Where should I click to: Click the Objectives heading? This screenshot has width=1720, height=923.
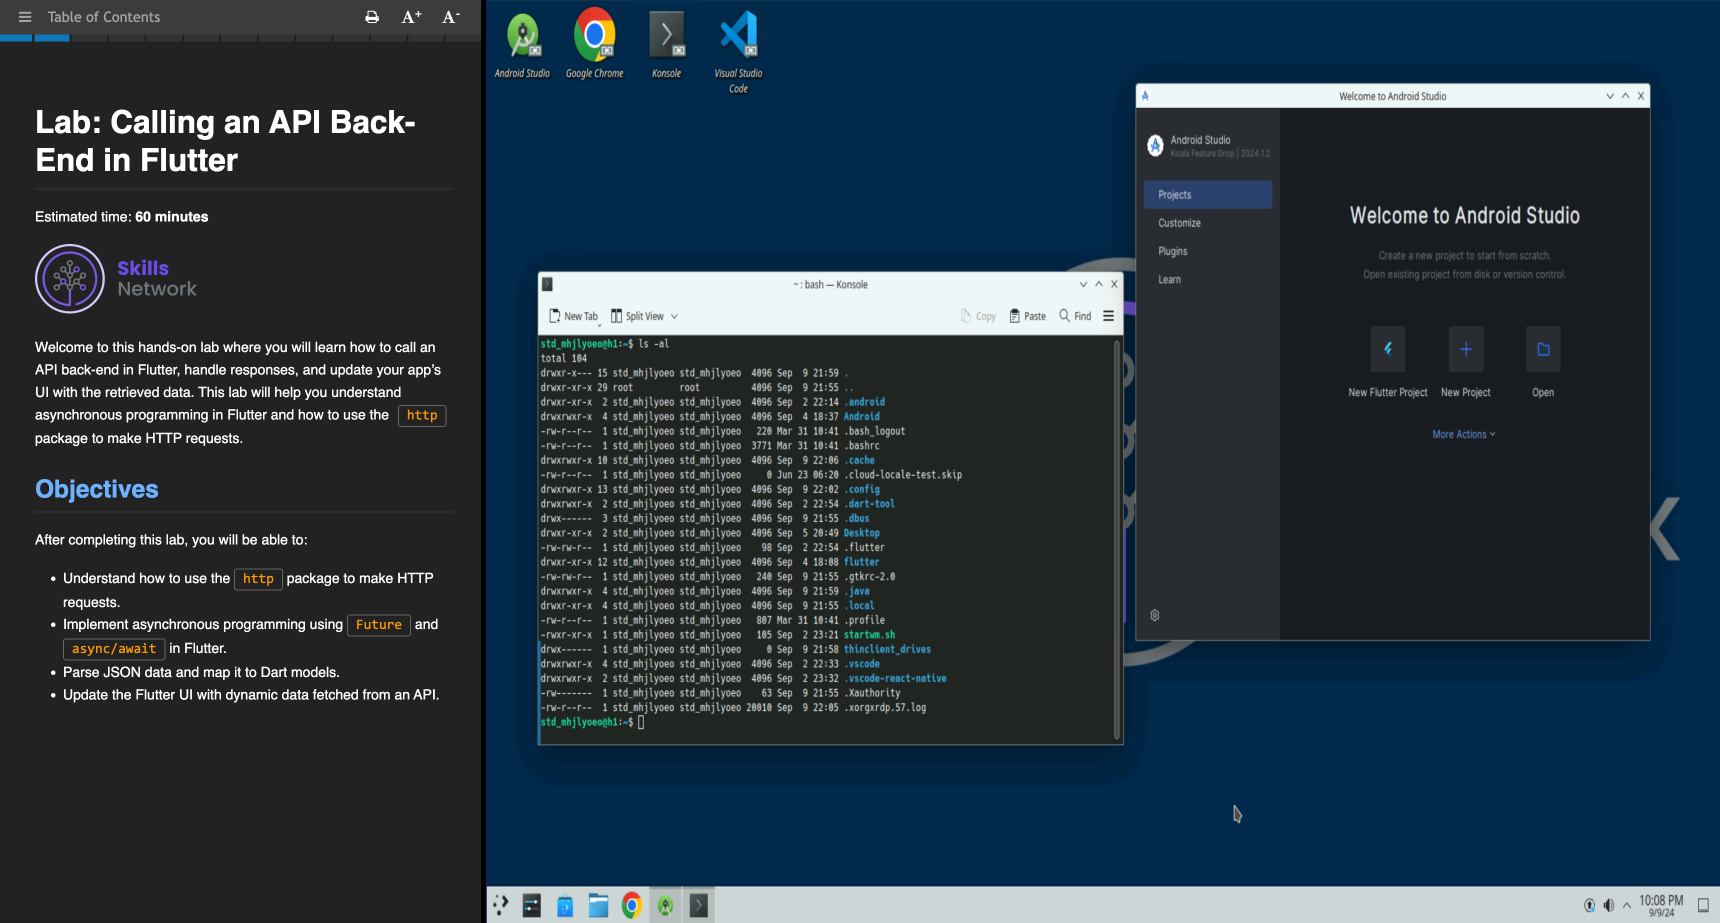point(97,489)
